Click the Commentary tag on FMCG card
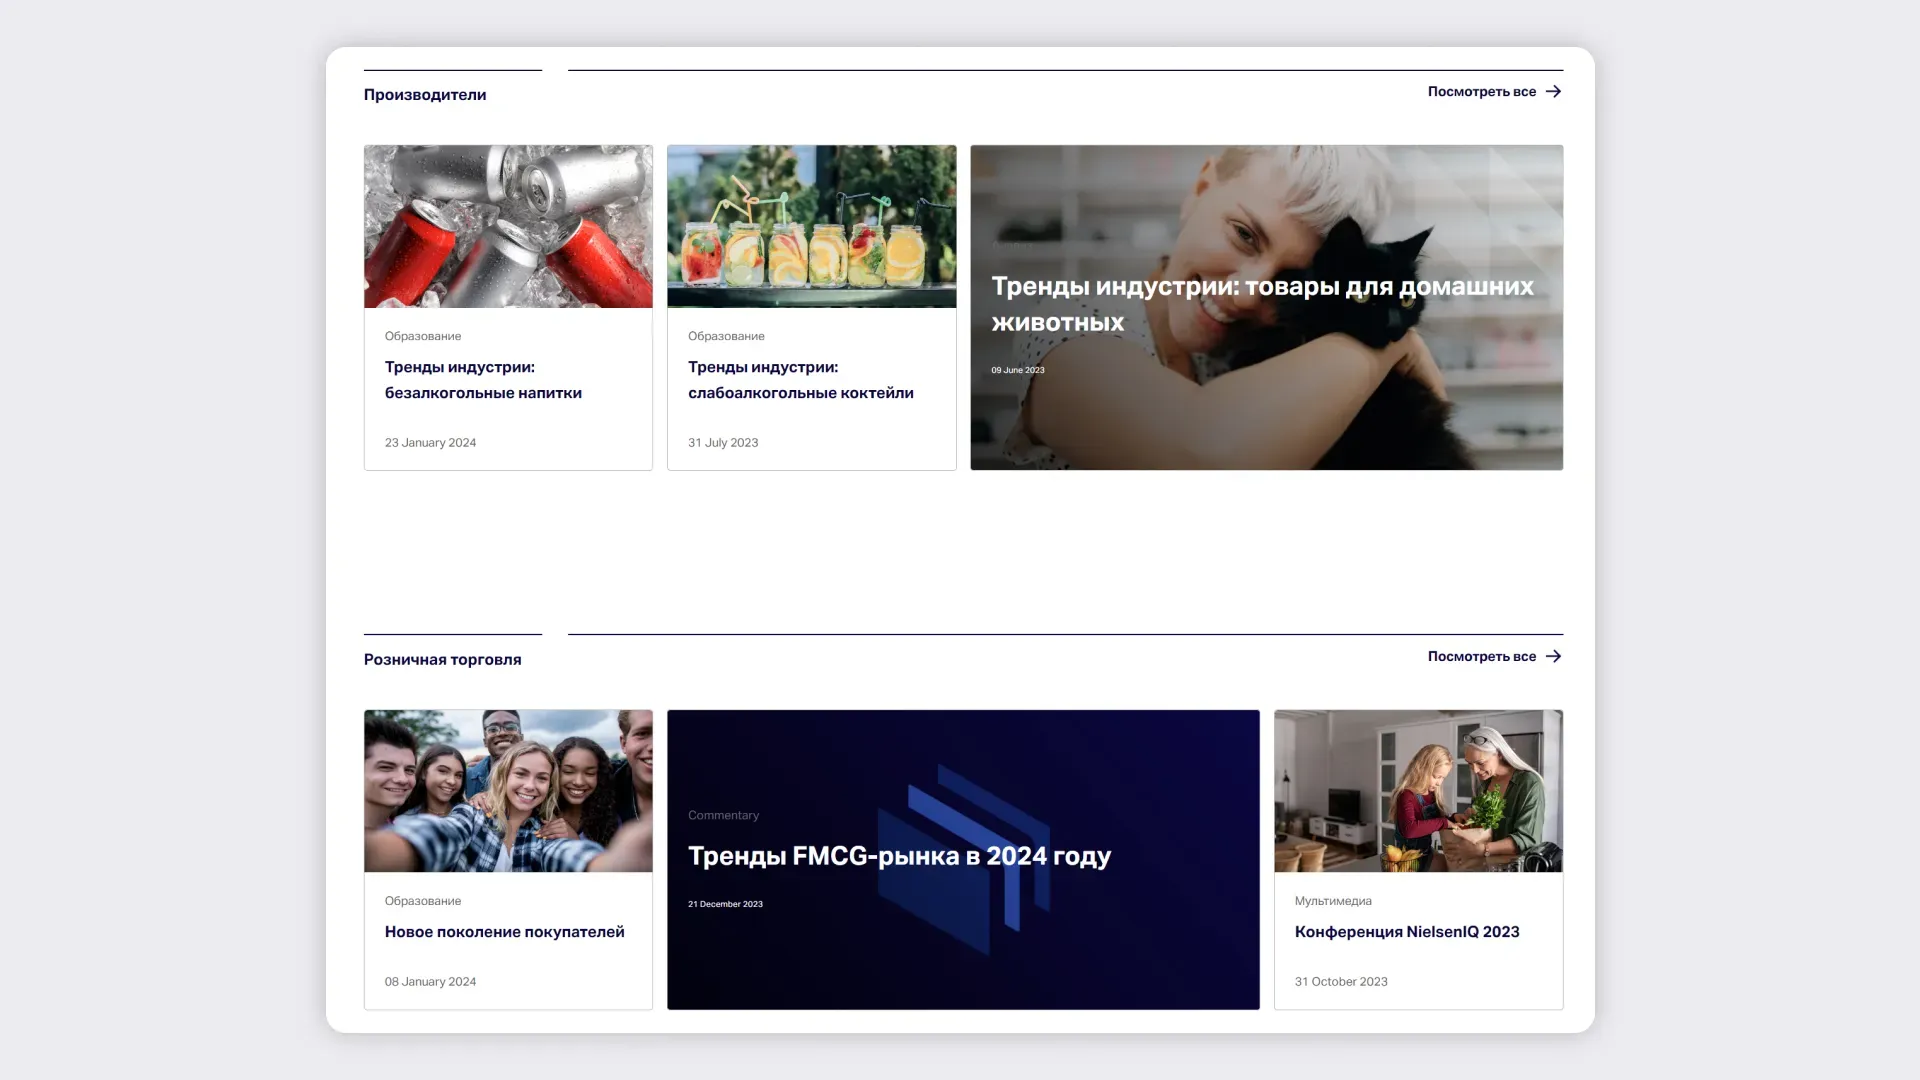 [723, 815]
